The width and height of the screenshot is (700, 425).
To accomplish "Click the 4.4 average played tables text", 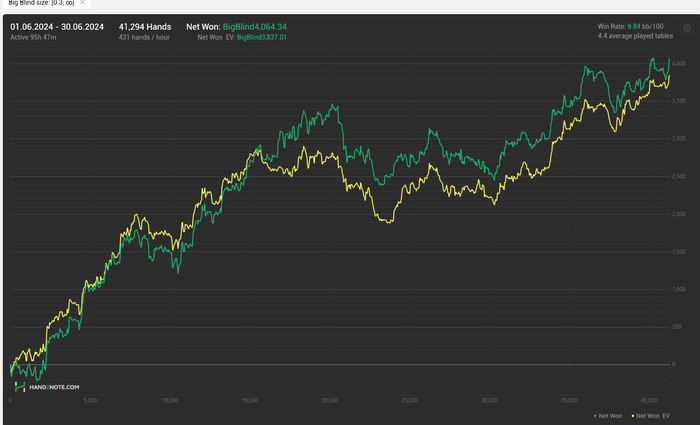I will pos(635,36).
